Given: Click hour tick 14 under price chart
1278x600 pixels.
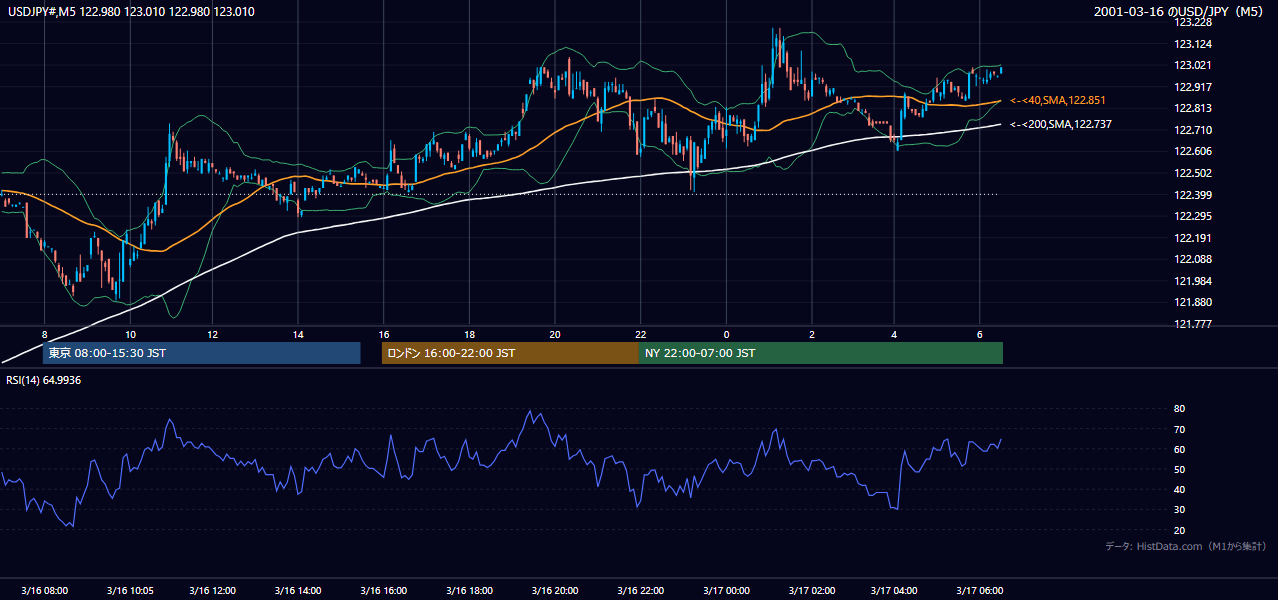Looking at the screenshot, I should click(298, 335).
